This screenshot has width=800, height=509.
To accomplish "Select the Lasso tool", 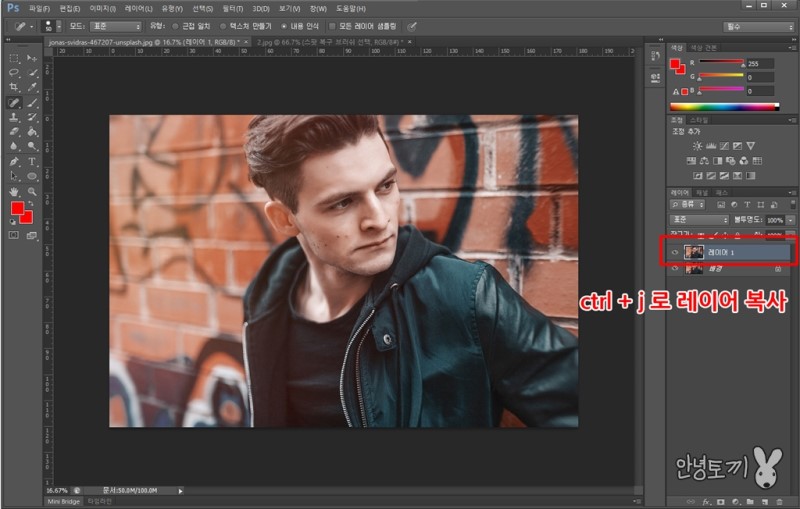I will tap(14, 73).
